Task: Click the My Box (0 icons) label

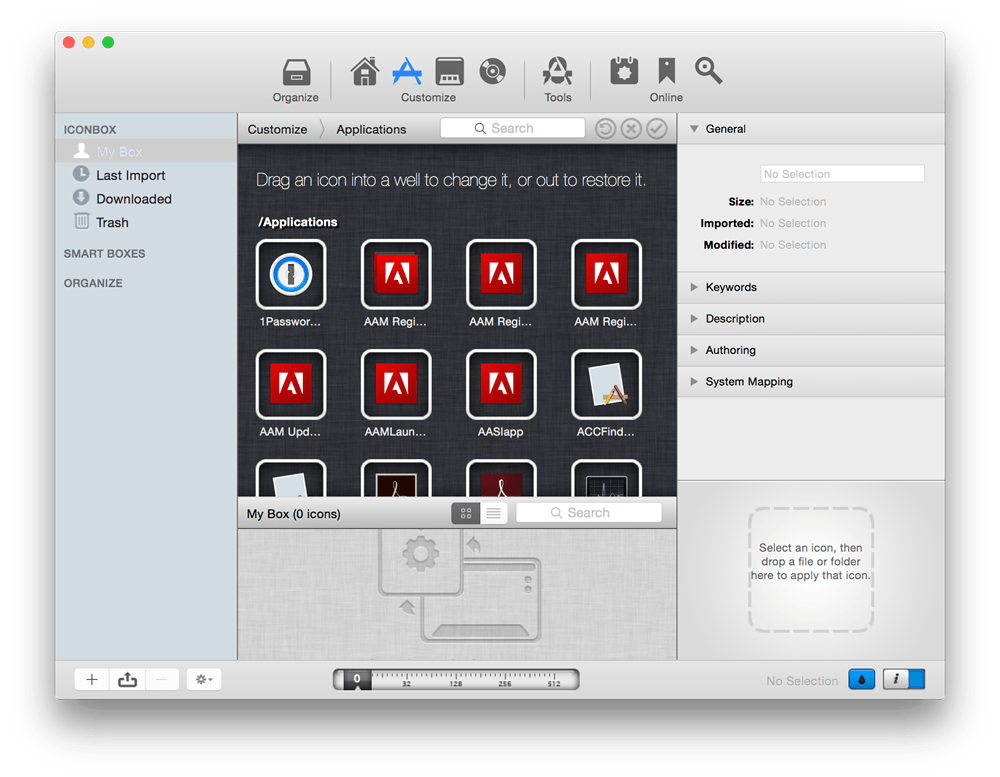Action: click(293, 514)
